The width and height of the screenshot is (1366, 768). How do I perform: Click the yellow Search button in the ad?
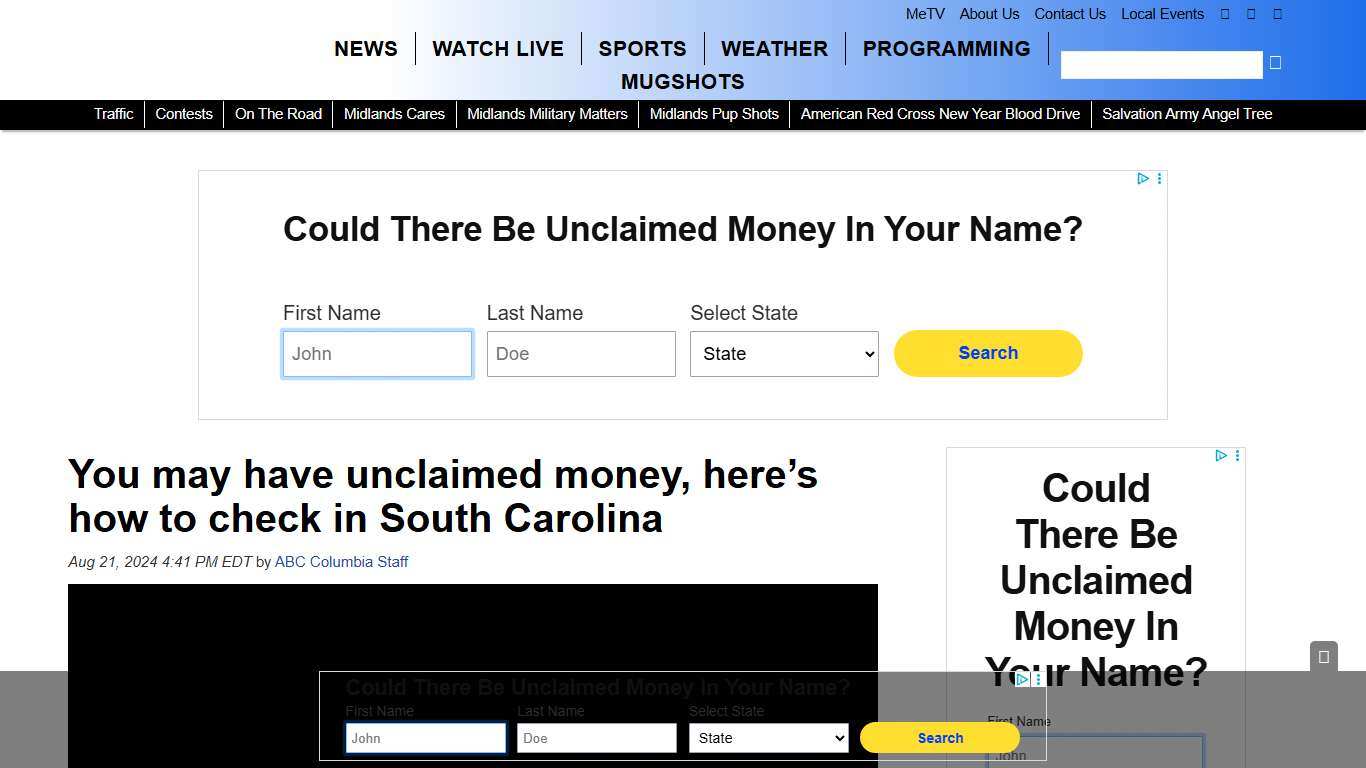click(x=987, y=353)
